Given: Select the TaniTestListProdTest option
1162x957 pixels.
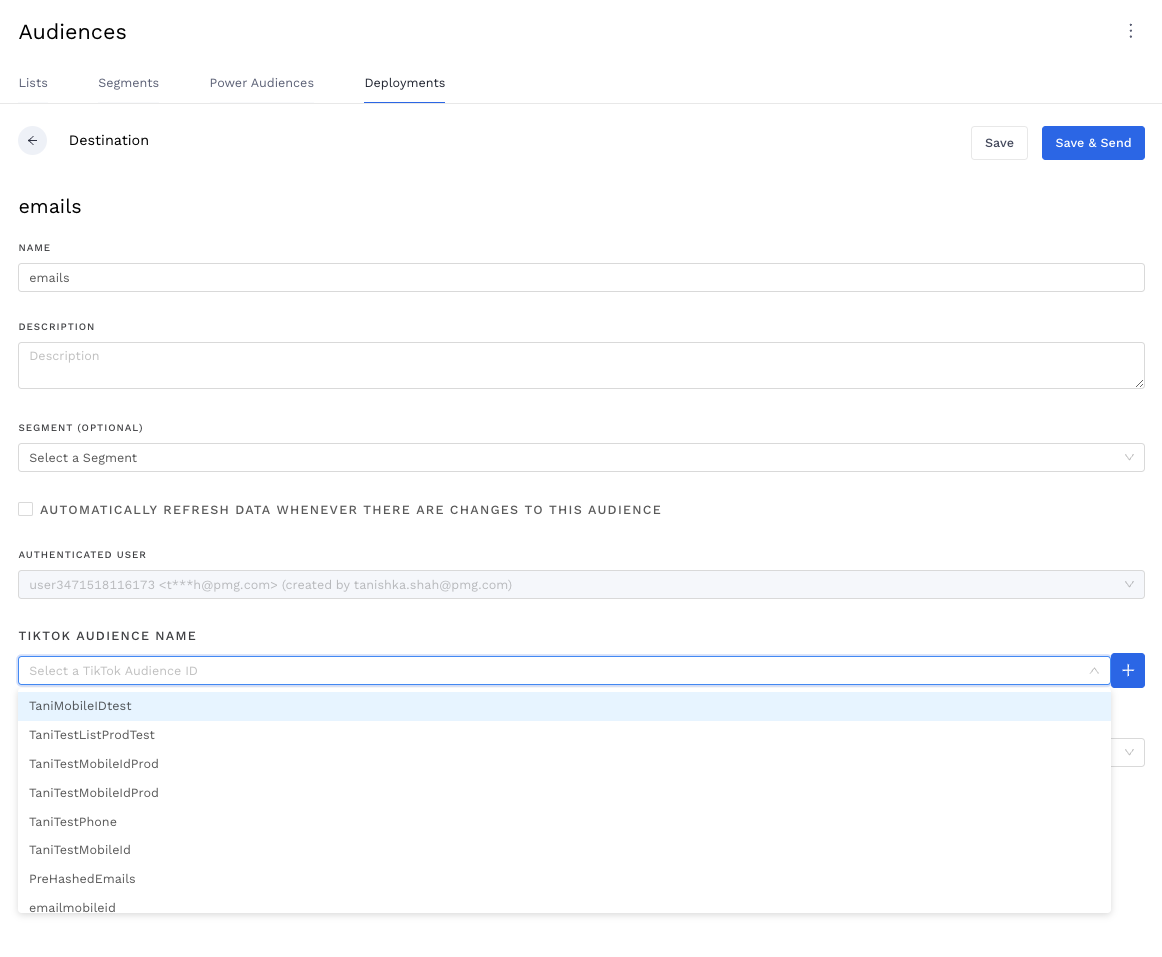Looking at the screenshot, I should click(x=92, y=735).
